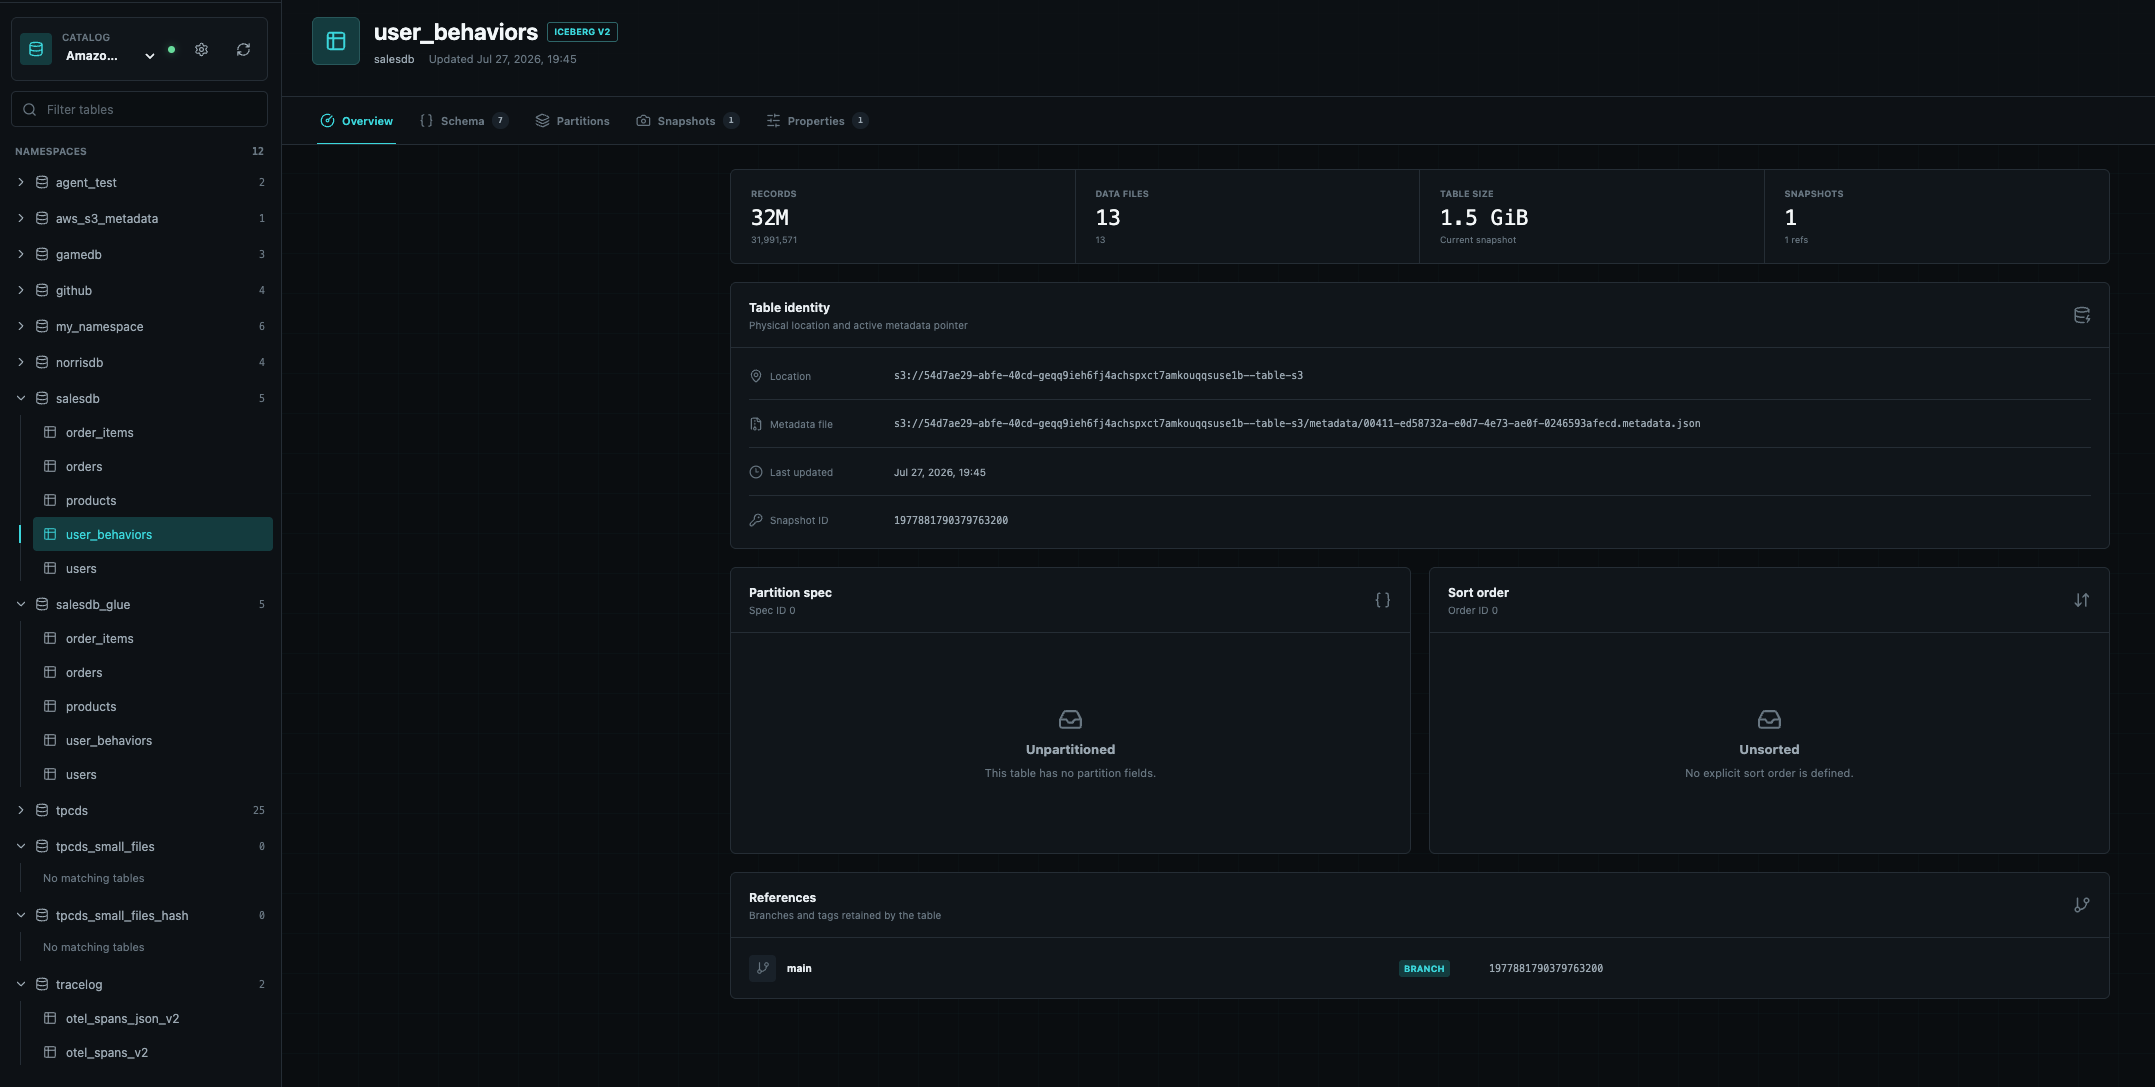Expand the norrisdb namespace
Image resolution: width=2155 pixels, height=1087 pixels.
click(x=21, y=362)
